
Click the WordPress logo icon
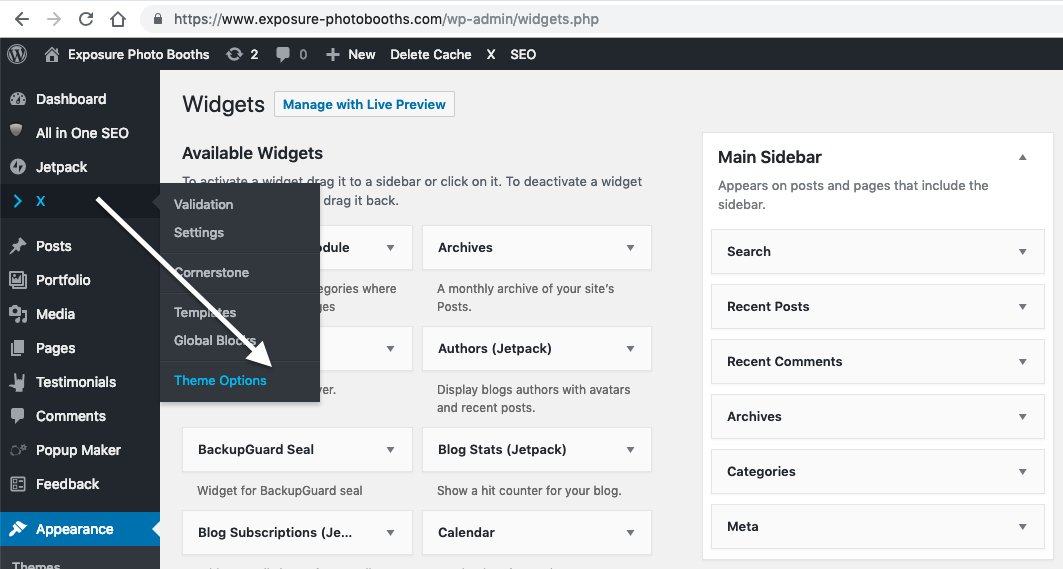[x=18, y=54]
